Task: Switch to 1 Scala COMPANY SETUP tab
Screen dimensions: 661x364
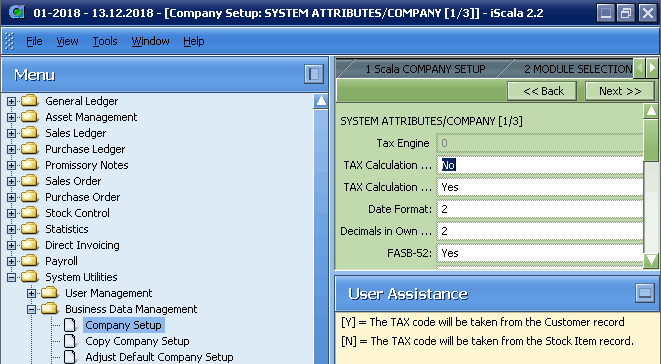Action: (425, 69)
